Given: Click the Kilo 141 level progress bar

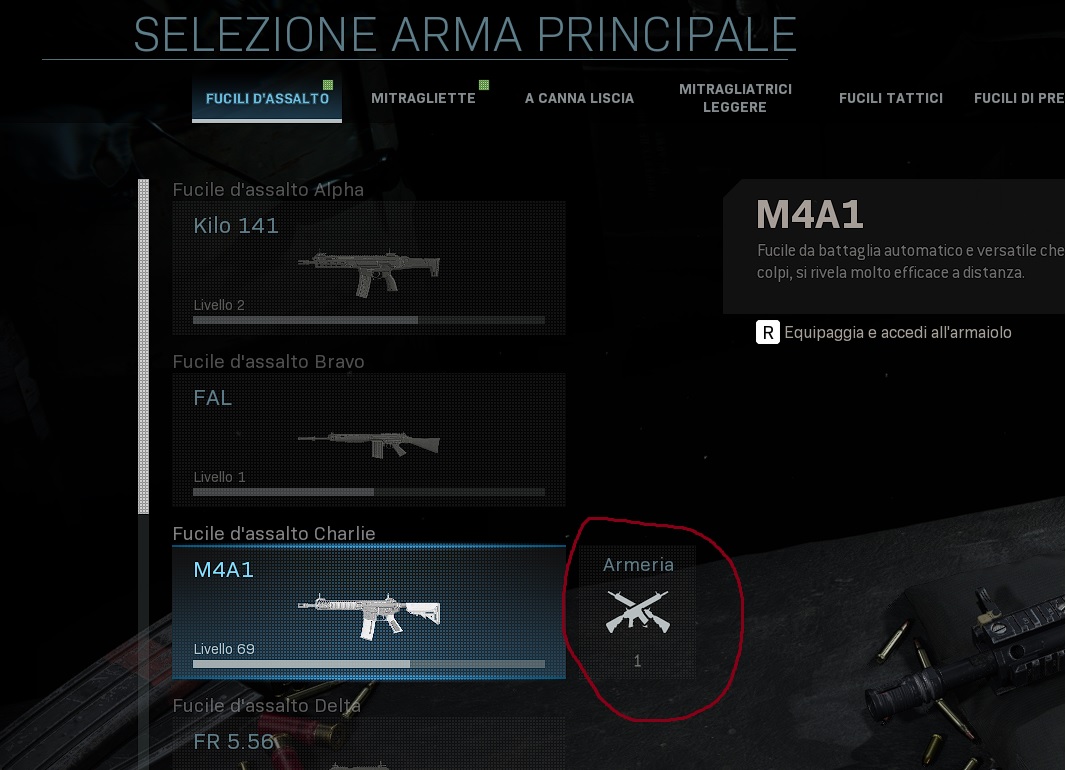Looking at the screenshot, I should click(368, 320).
